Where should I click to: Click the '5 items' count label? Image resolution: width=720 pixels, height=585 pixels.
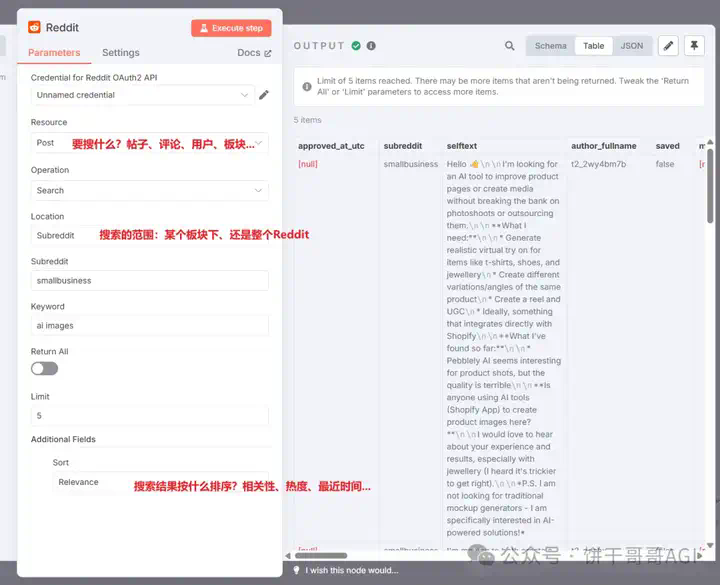tap(307, 120)
